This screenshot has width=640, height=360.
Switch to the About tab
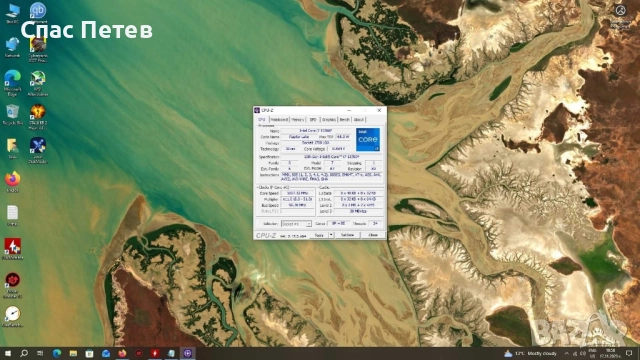[358, 120]
